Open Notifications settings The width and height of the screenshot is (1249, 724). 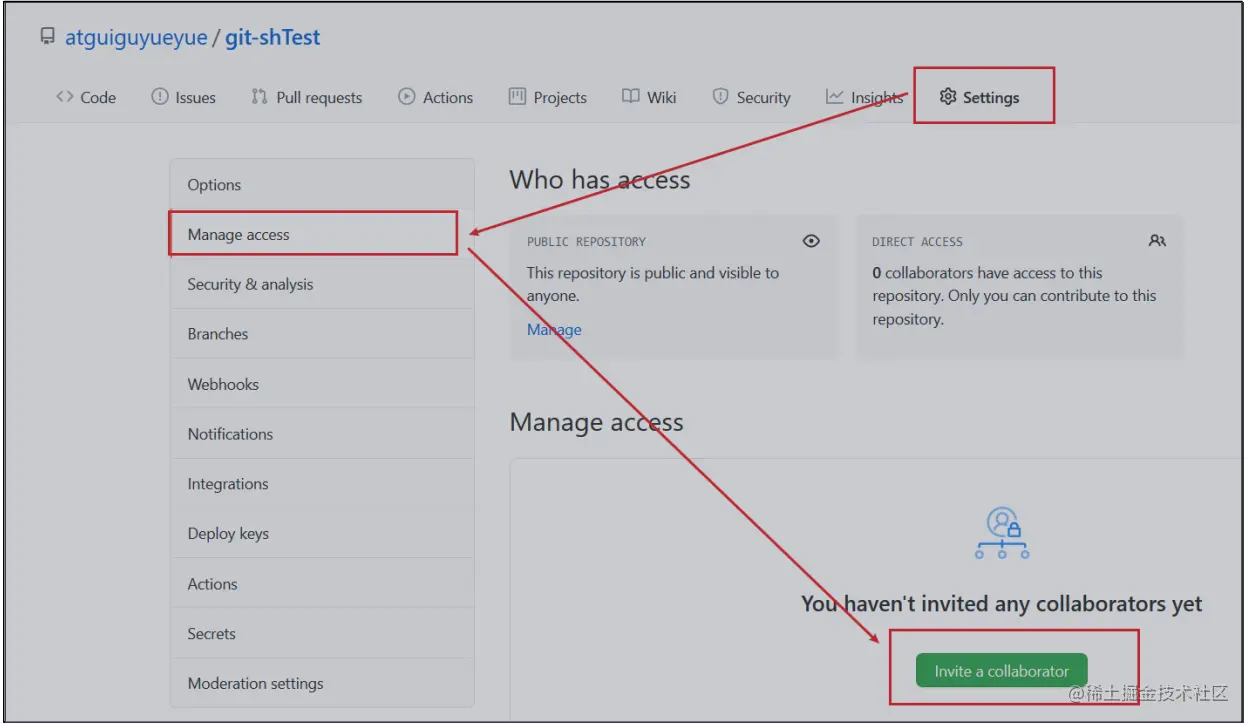tap(322, 434)
